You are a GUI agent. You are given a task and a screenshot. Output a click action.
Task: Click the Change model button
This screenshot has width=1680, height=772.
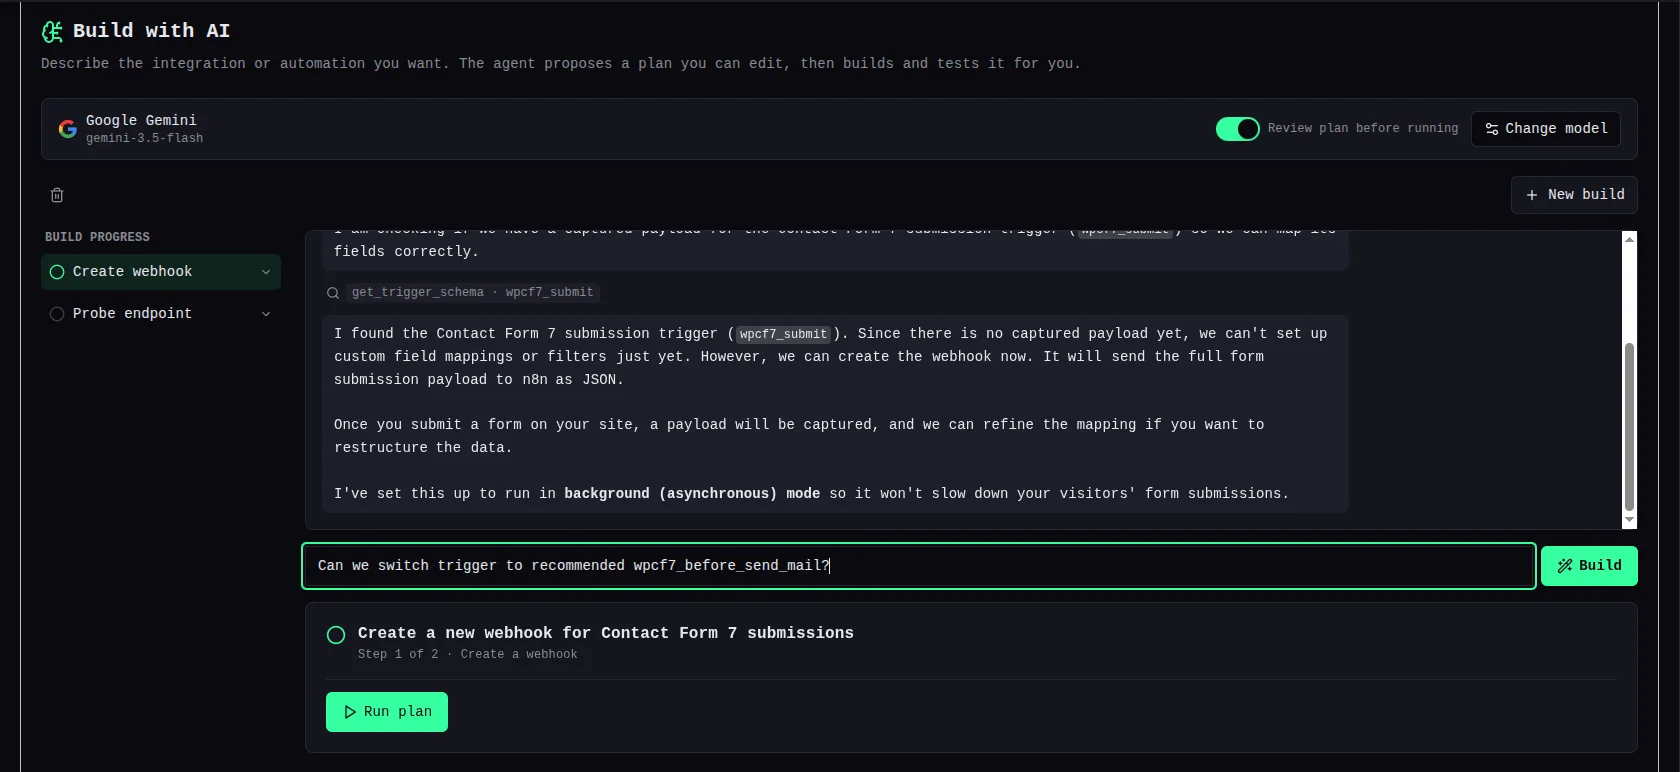point(1546,129)
